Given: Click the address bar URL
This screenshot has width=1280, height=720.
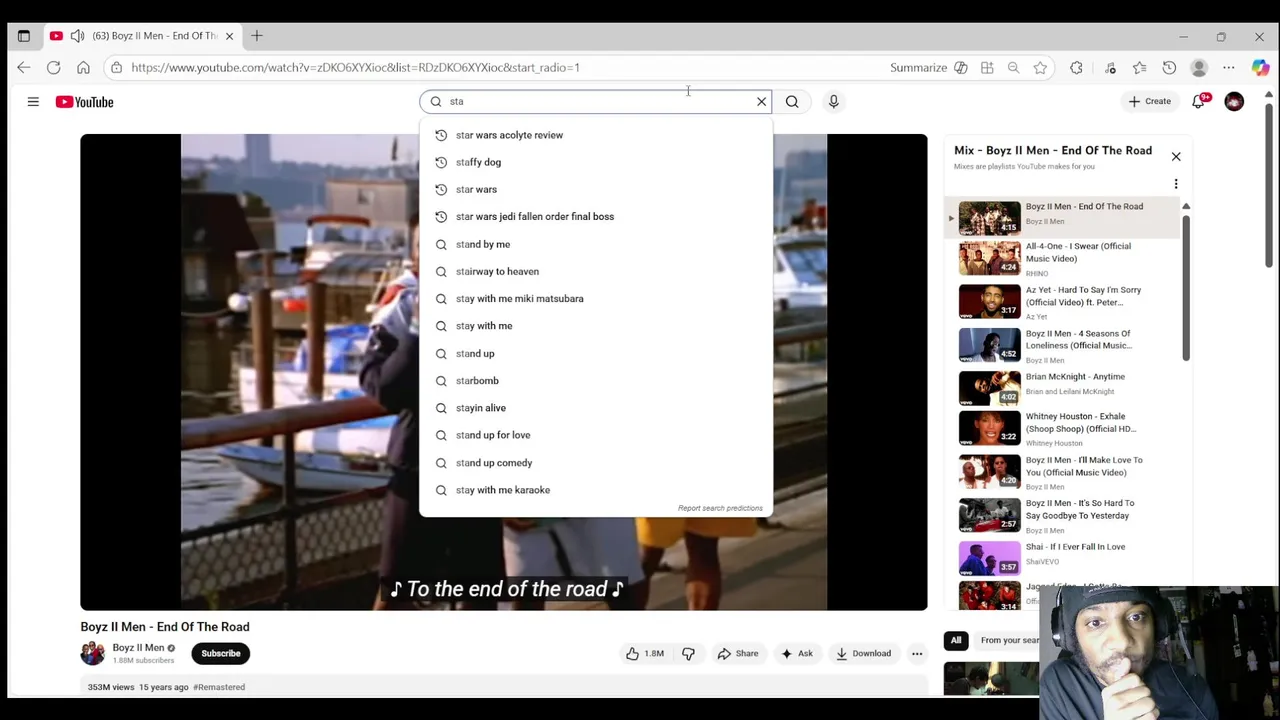Looking at the screenshot, I should (355, 68).
